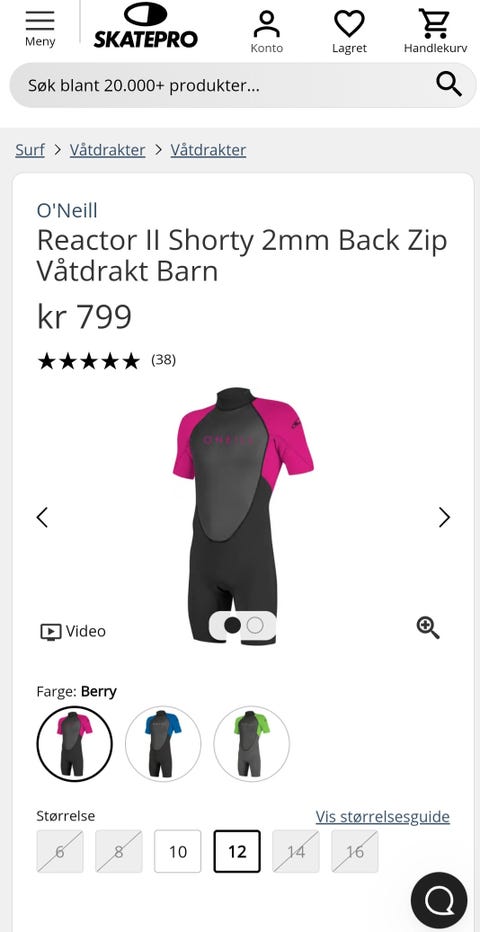The height and width of the screenshot is (932, 480).
Task: Open the Surf breadcrumb link
Action: [30, 150]
